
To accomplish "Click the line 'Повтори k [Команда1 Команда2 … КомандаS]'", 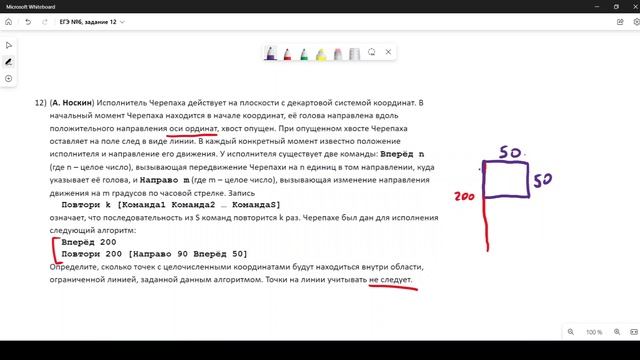I will click(x=171, y=205).
